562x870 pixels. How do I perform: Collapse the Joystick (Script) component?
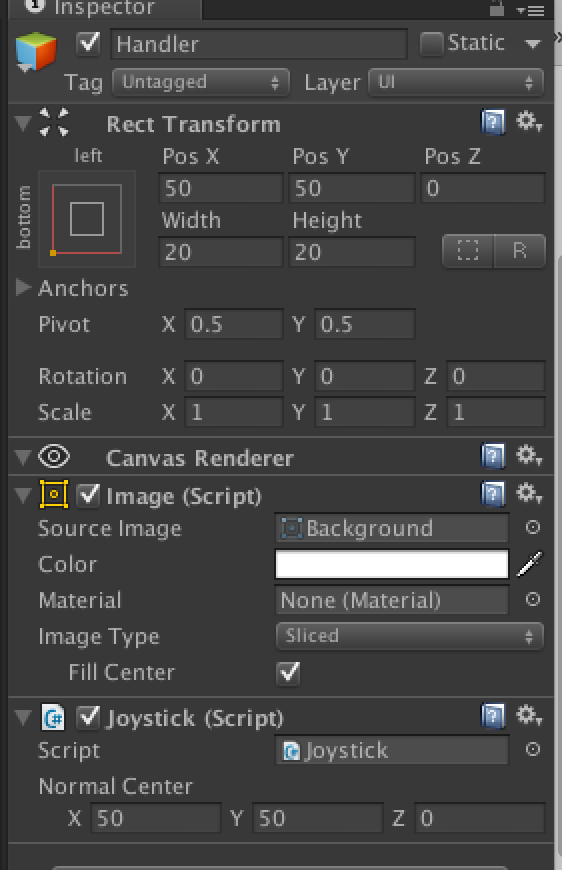tap(23, 717)
